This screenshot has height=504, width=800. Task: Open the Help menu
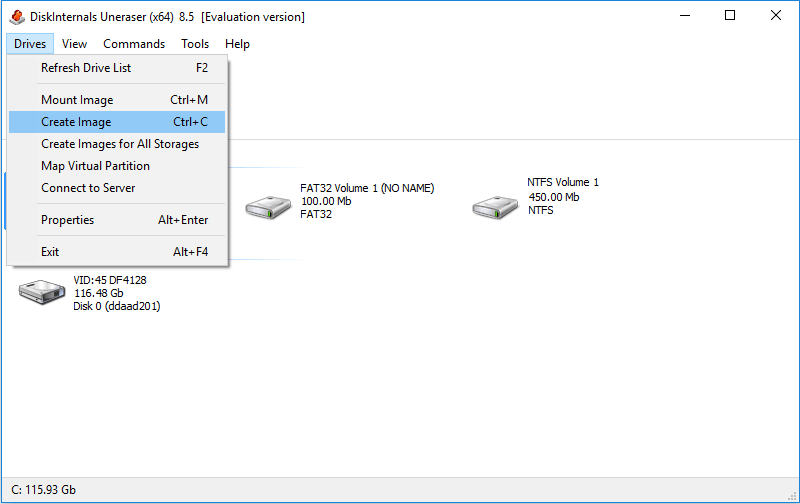[237, 44]
